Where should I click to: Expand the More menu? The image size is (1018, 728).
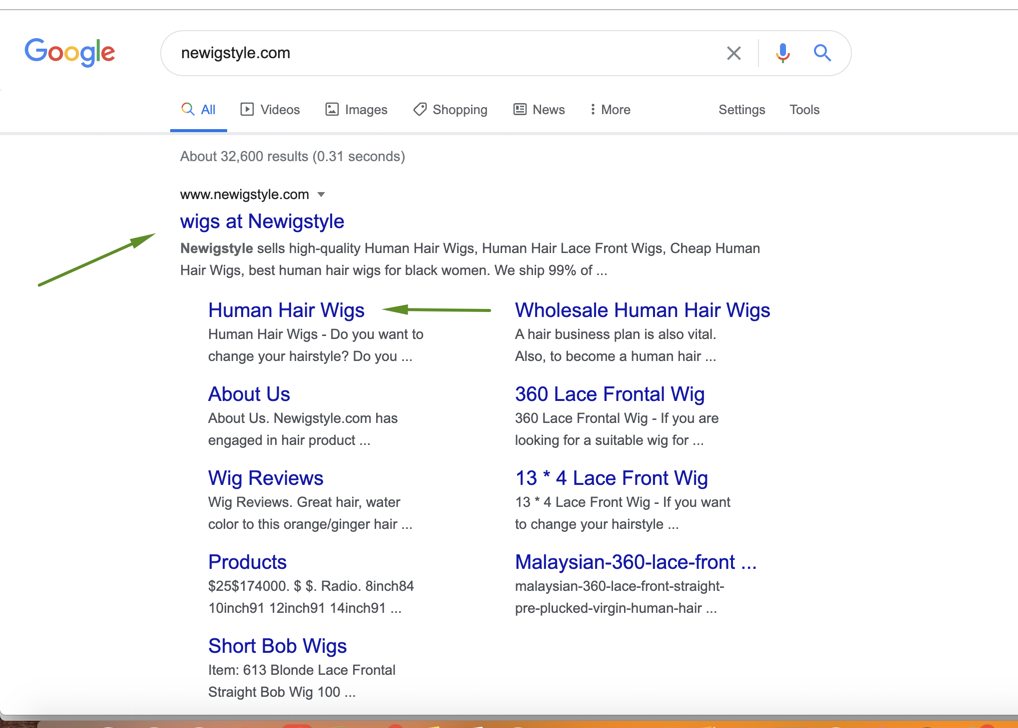(x=610, y=110)
